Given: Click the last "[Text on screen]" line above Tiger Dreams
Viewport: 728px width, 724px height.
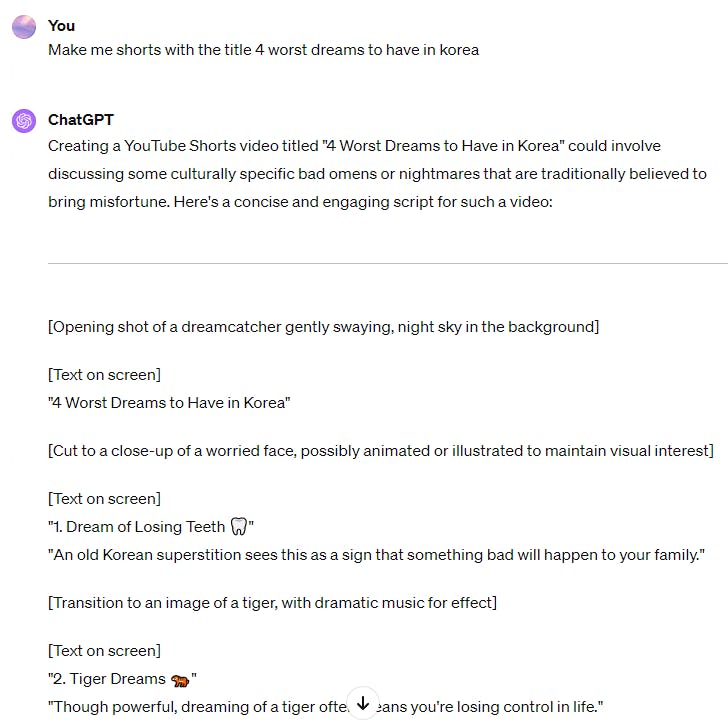Looking at the screenshot, I should coord(104,651).
